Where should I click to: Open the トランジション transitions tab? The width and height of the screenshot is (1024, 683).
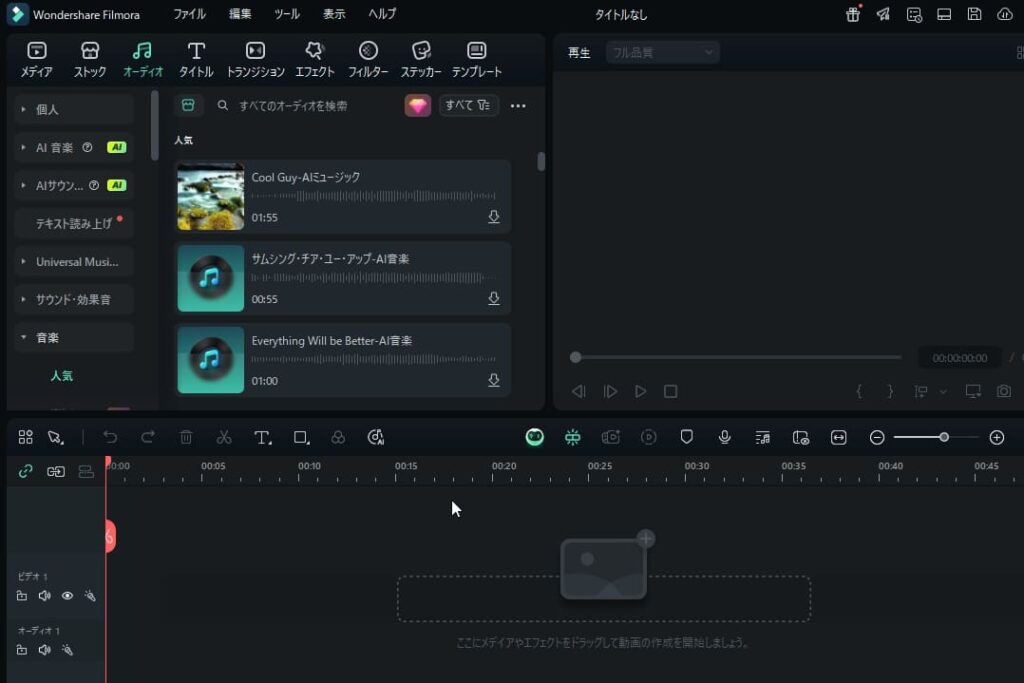tap(255, 59)
